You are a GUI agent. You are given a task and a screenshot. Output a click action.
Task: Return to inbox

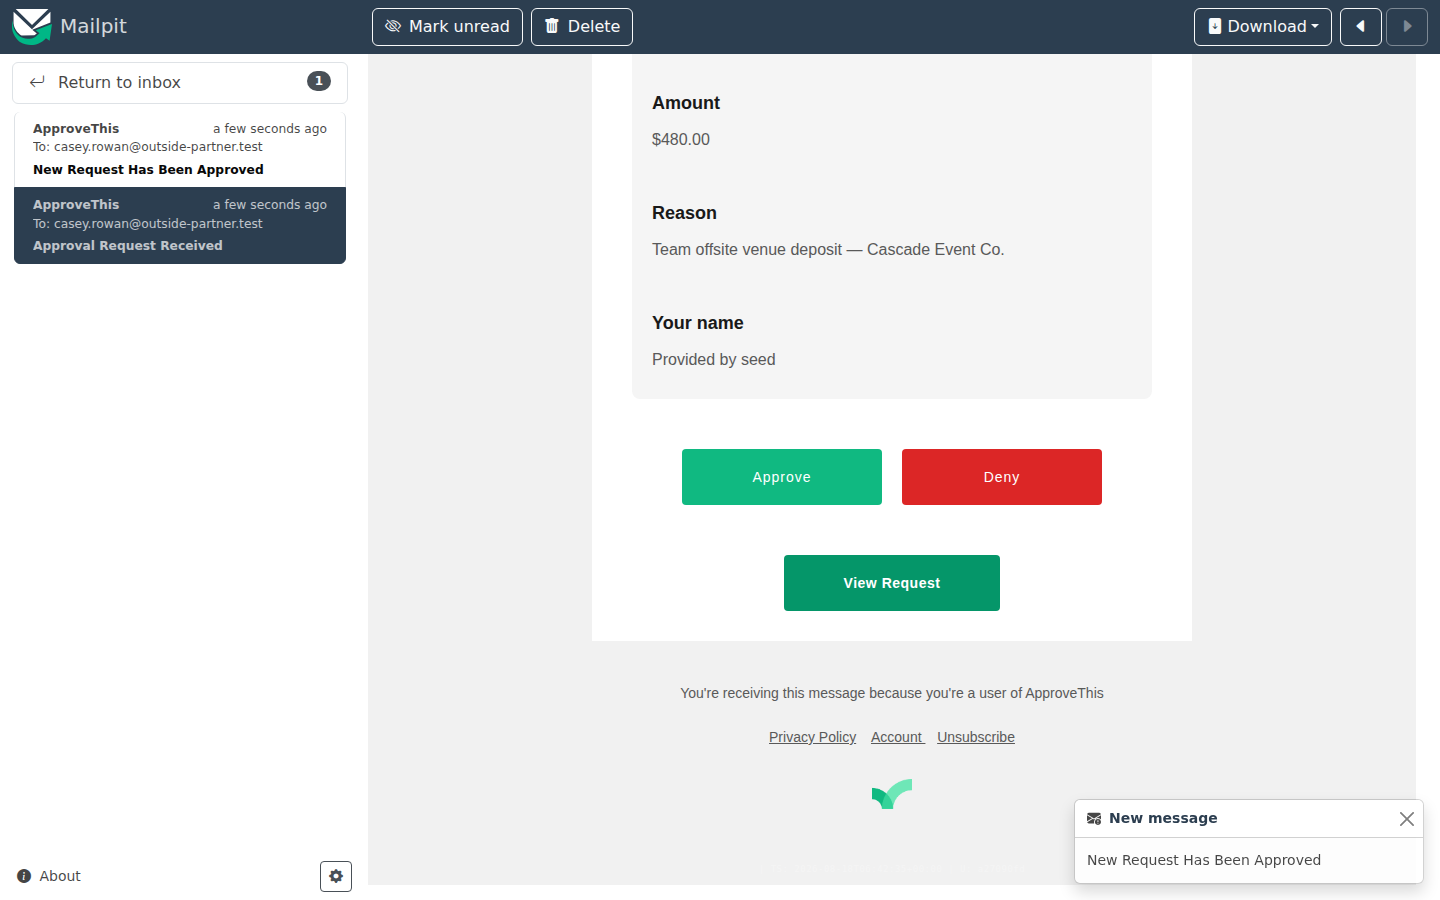[180, 83]
